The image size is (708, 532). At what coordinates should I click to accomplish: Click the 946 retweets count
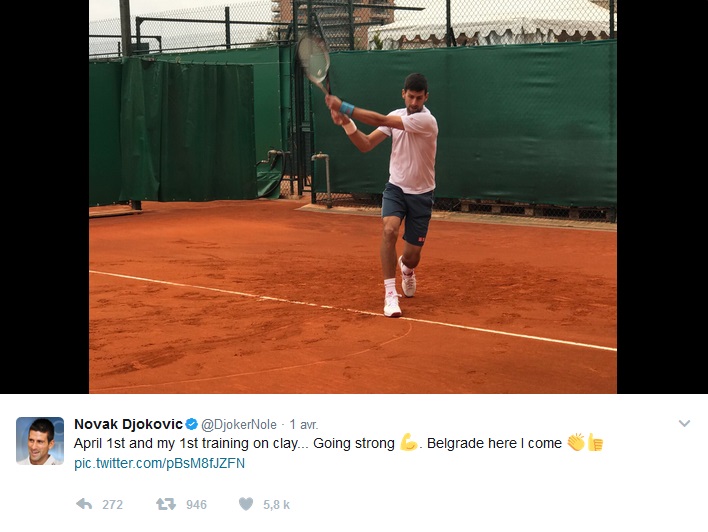pyautogui.click(x=196, y=504)
